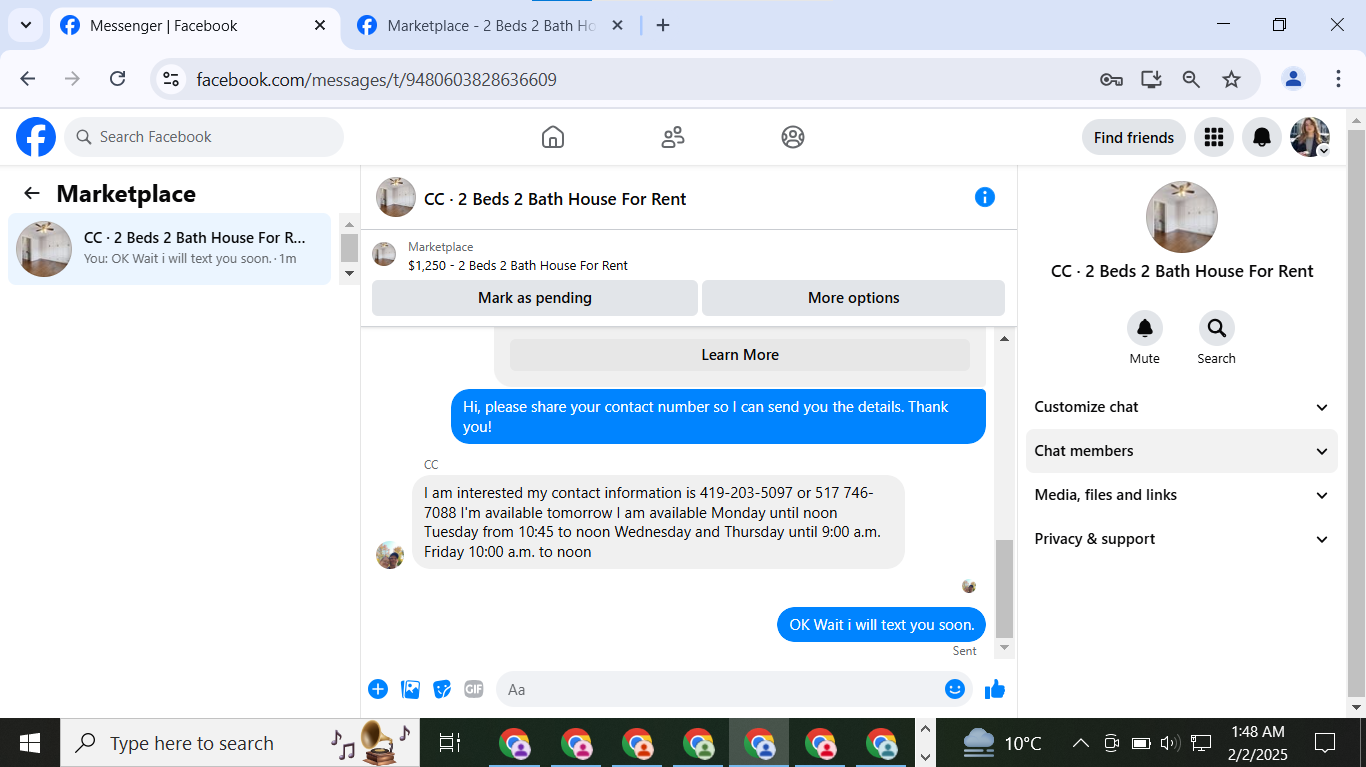Switch to Messenger | Facebook tab
Viewport: 1366px width, 767px height.
194,26
